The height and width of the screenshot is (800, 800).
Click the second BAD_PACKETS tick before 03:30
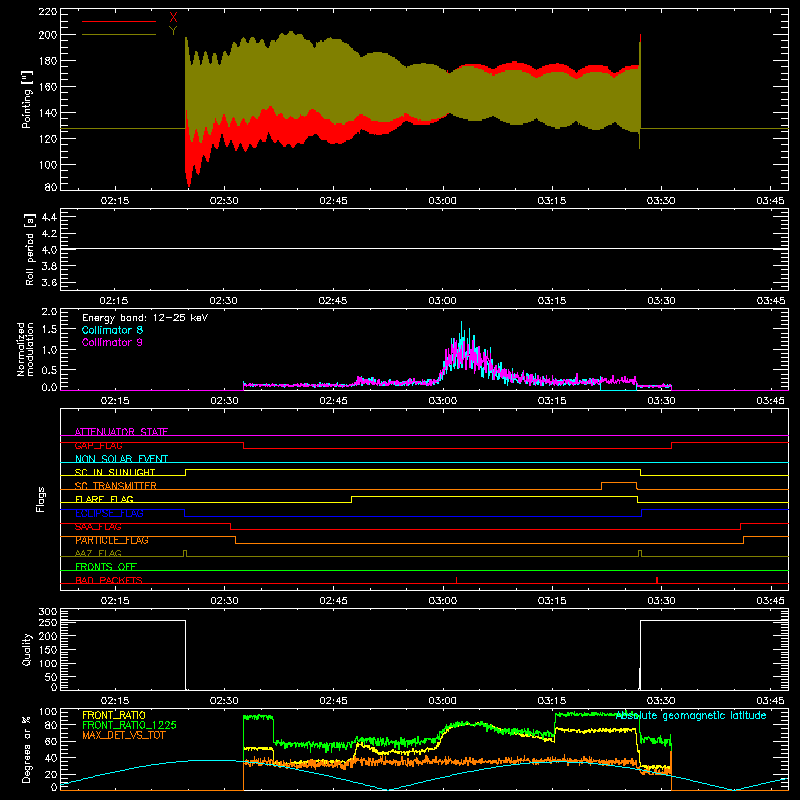tap(657, 580)
